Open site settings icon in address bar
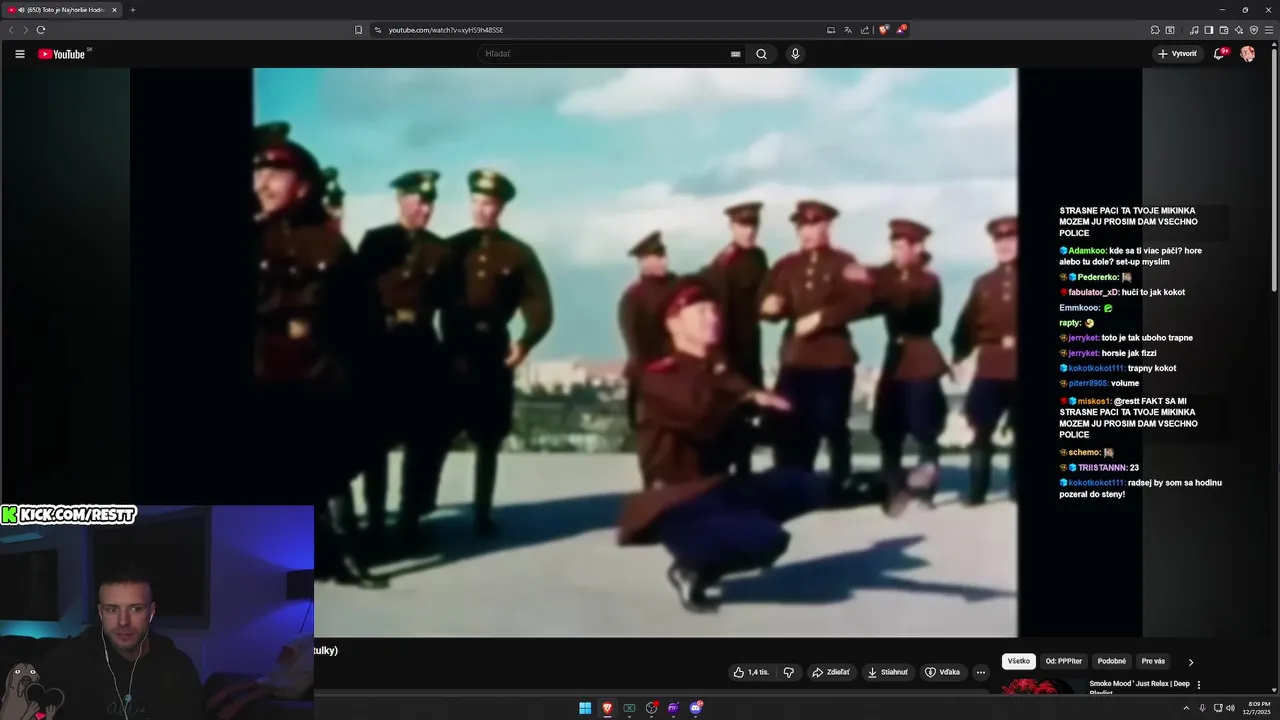This screenshot has width=1280, height=720. (378, 30)
